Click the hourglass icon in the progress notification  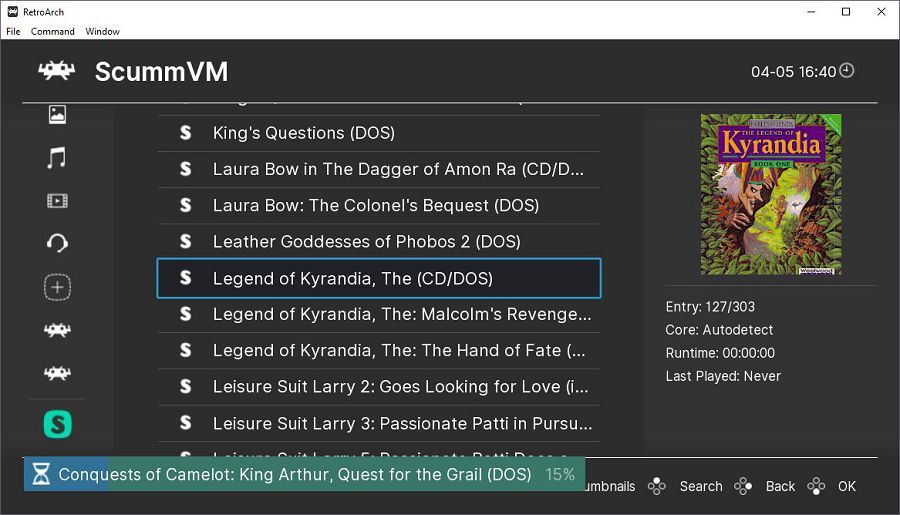tap(41, 474)
